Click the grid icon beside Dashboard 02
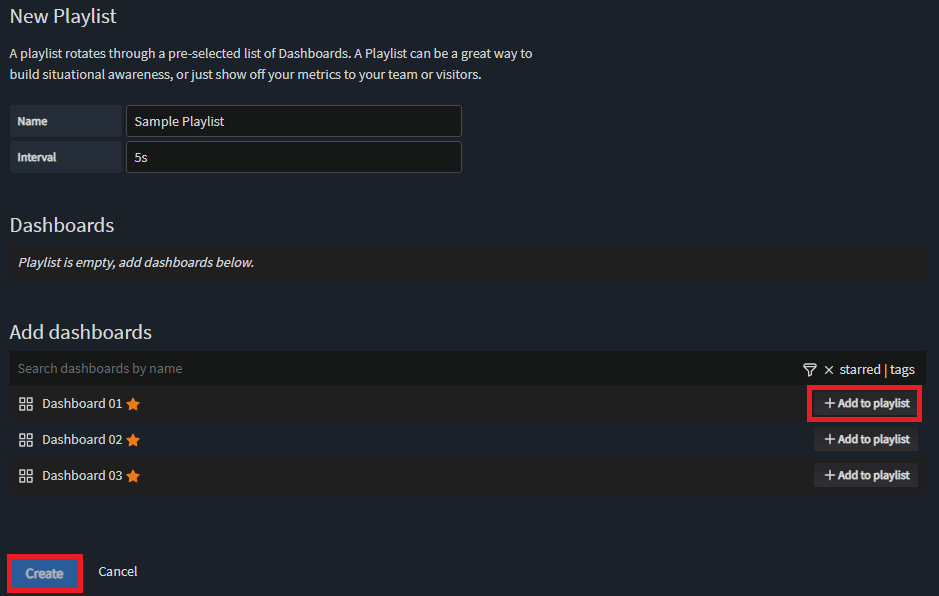The image size is (939, 596). (26, 440)
